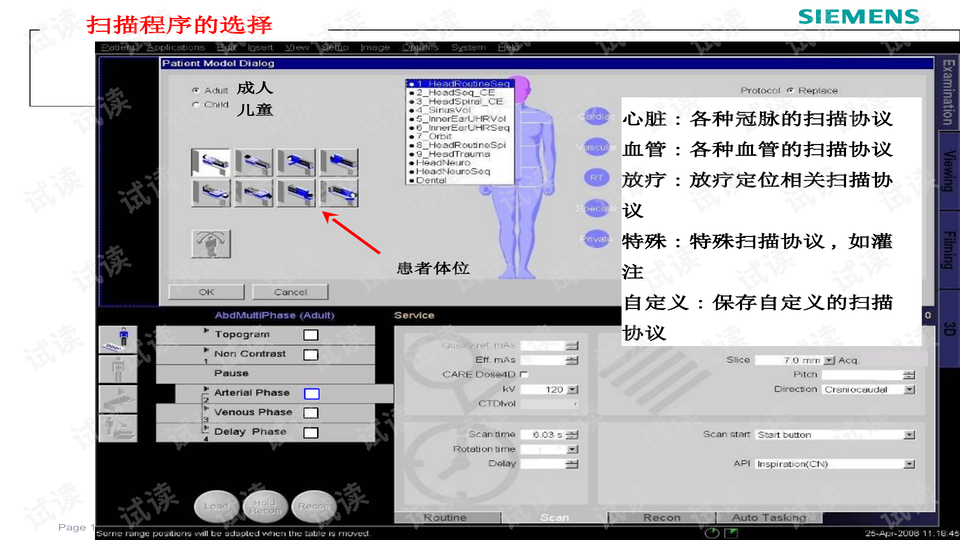Open the Direction dropdown showing Craniocaudal
The image size is (960, 540).
(x=910, y=389)
